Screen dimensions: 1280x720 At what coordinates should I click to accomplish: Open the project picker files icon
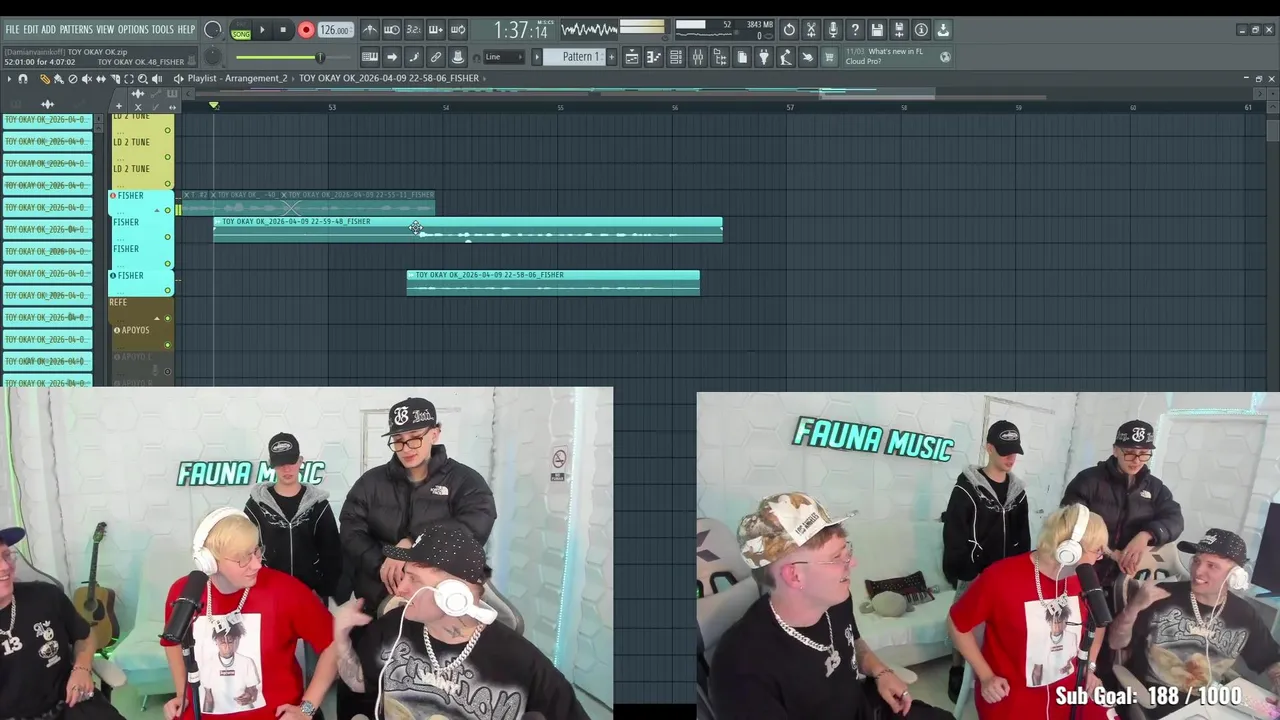point(742,57)
